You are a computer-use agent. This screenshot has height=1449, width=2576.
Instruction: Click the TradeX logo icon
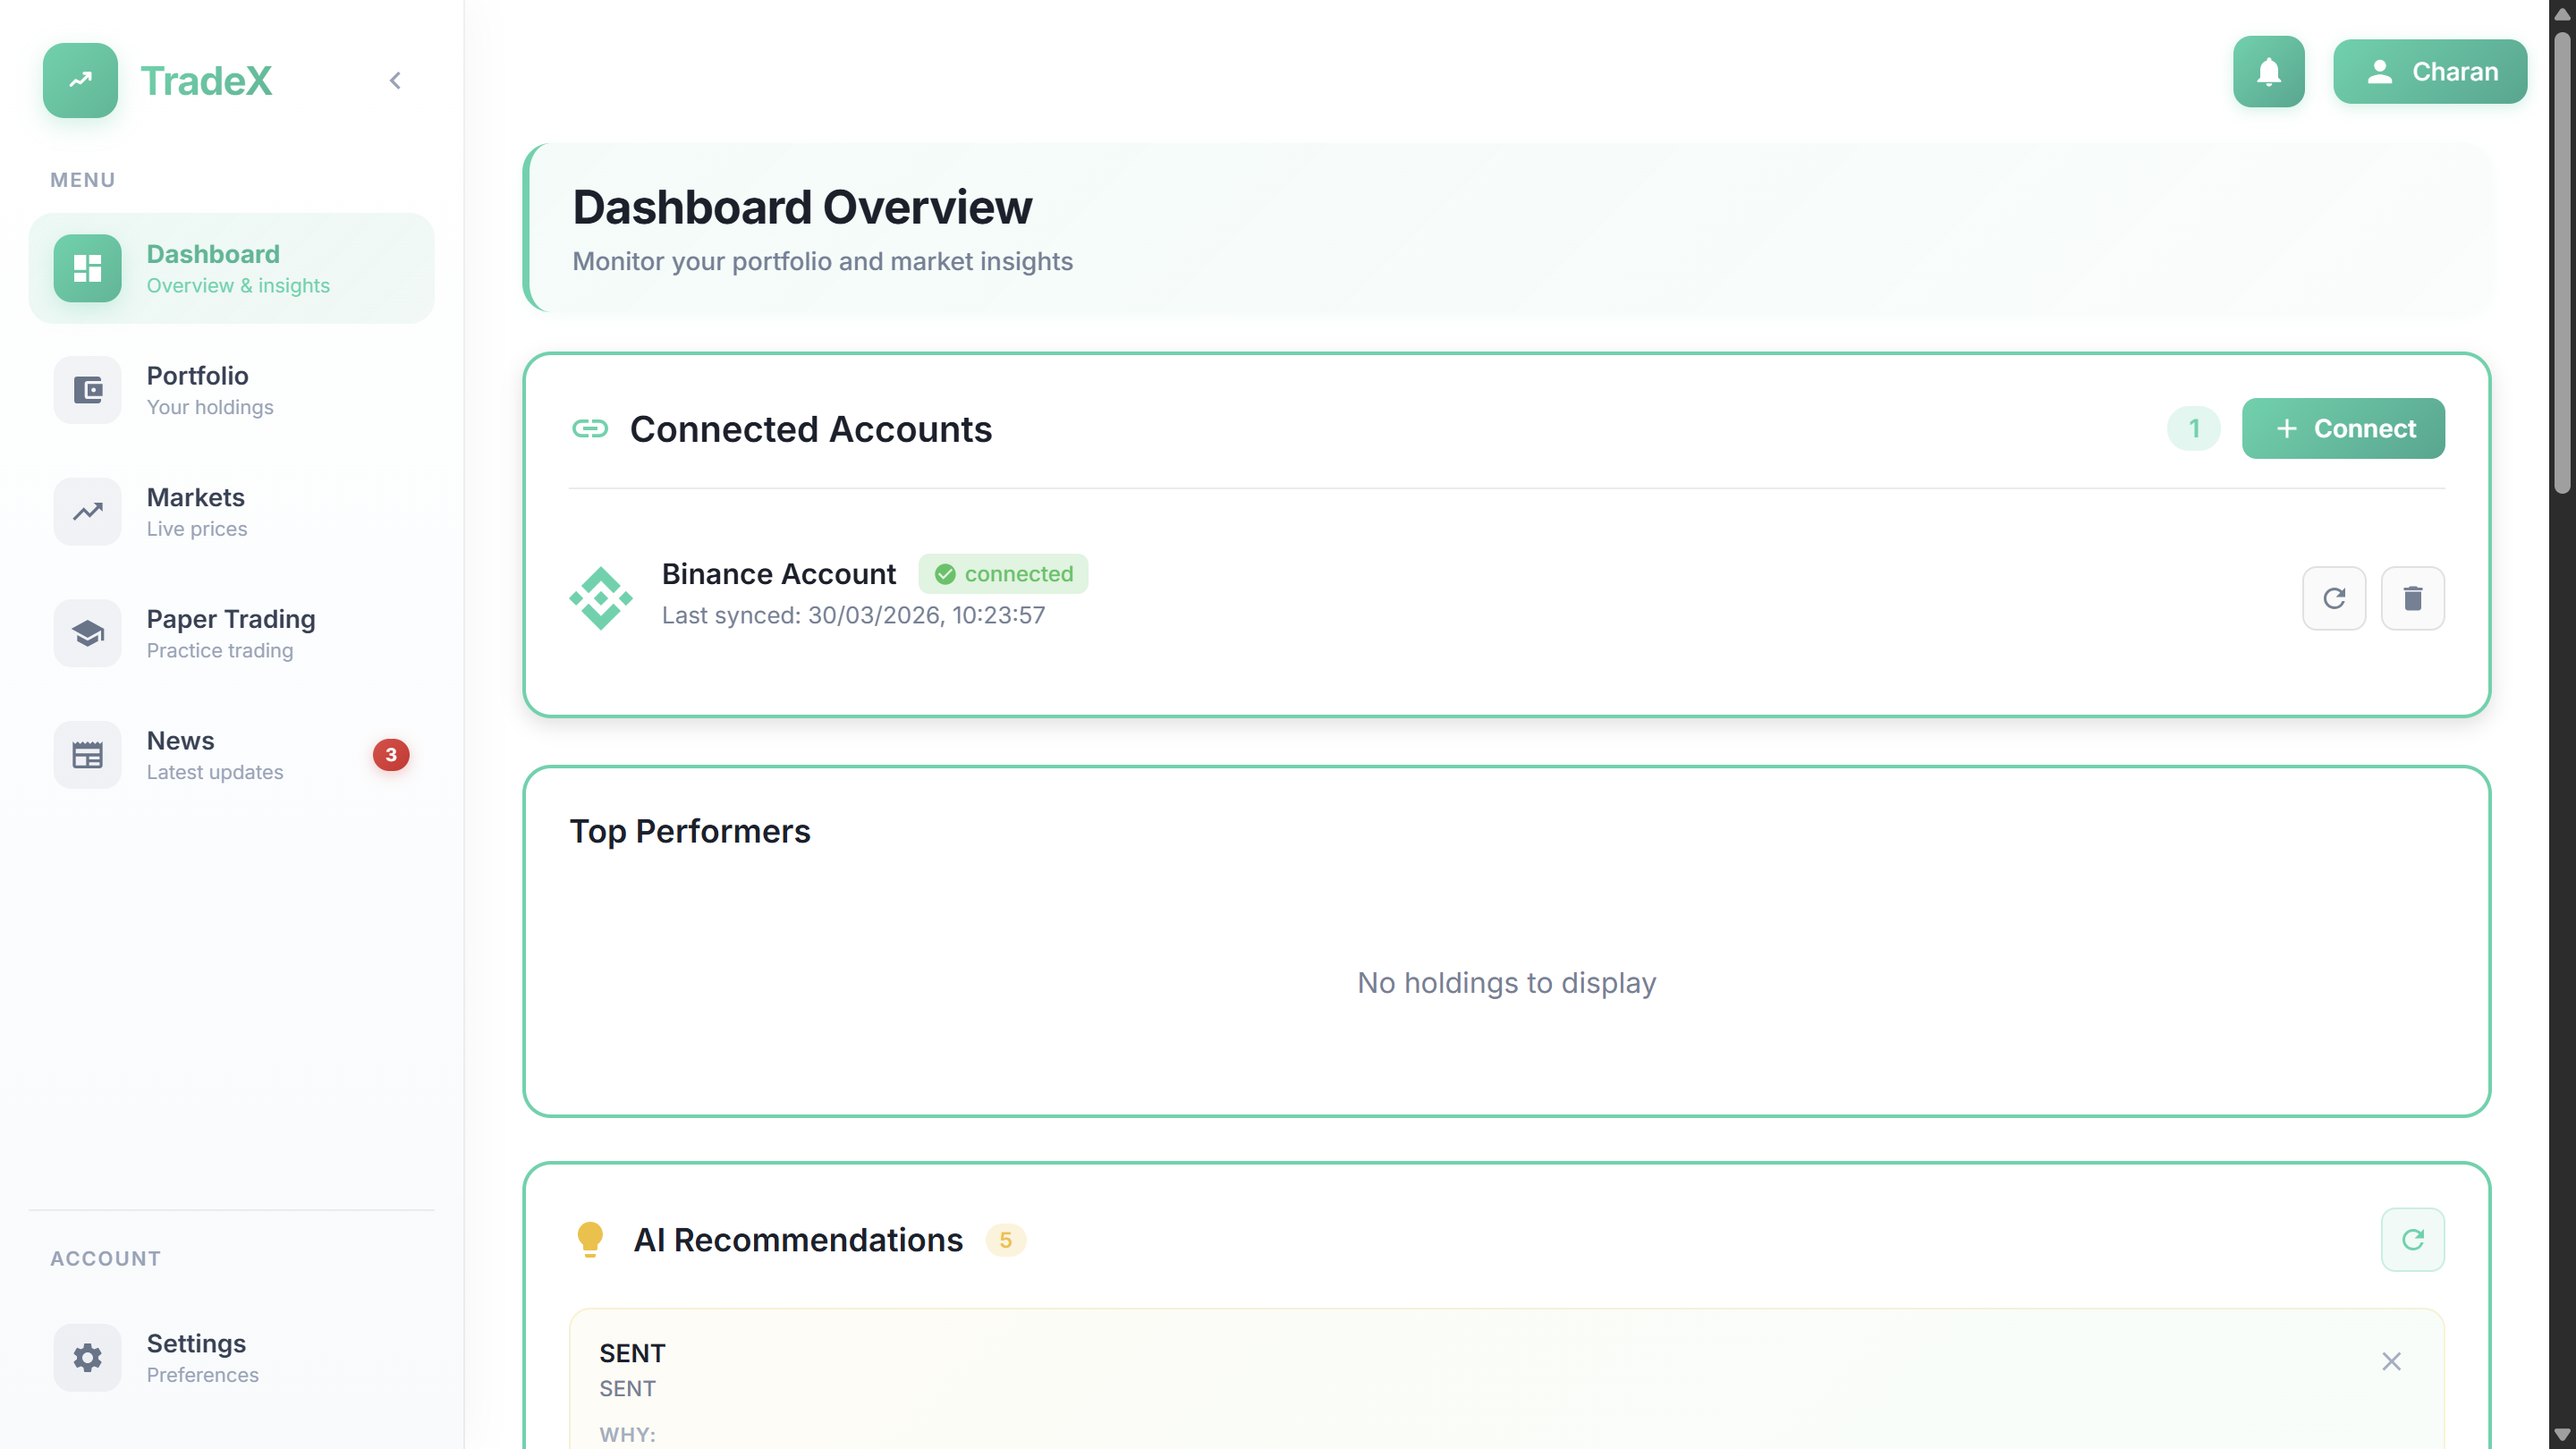tap(80, 80)
